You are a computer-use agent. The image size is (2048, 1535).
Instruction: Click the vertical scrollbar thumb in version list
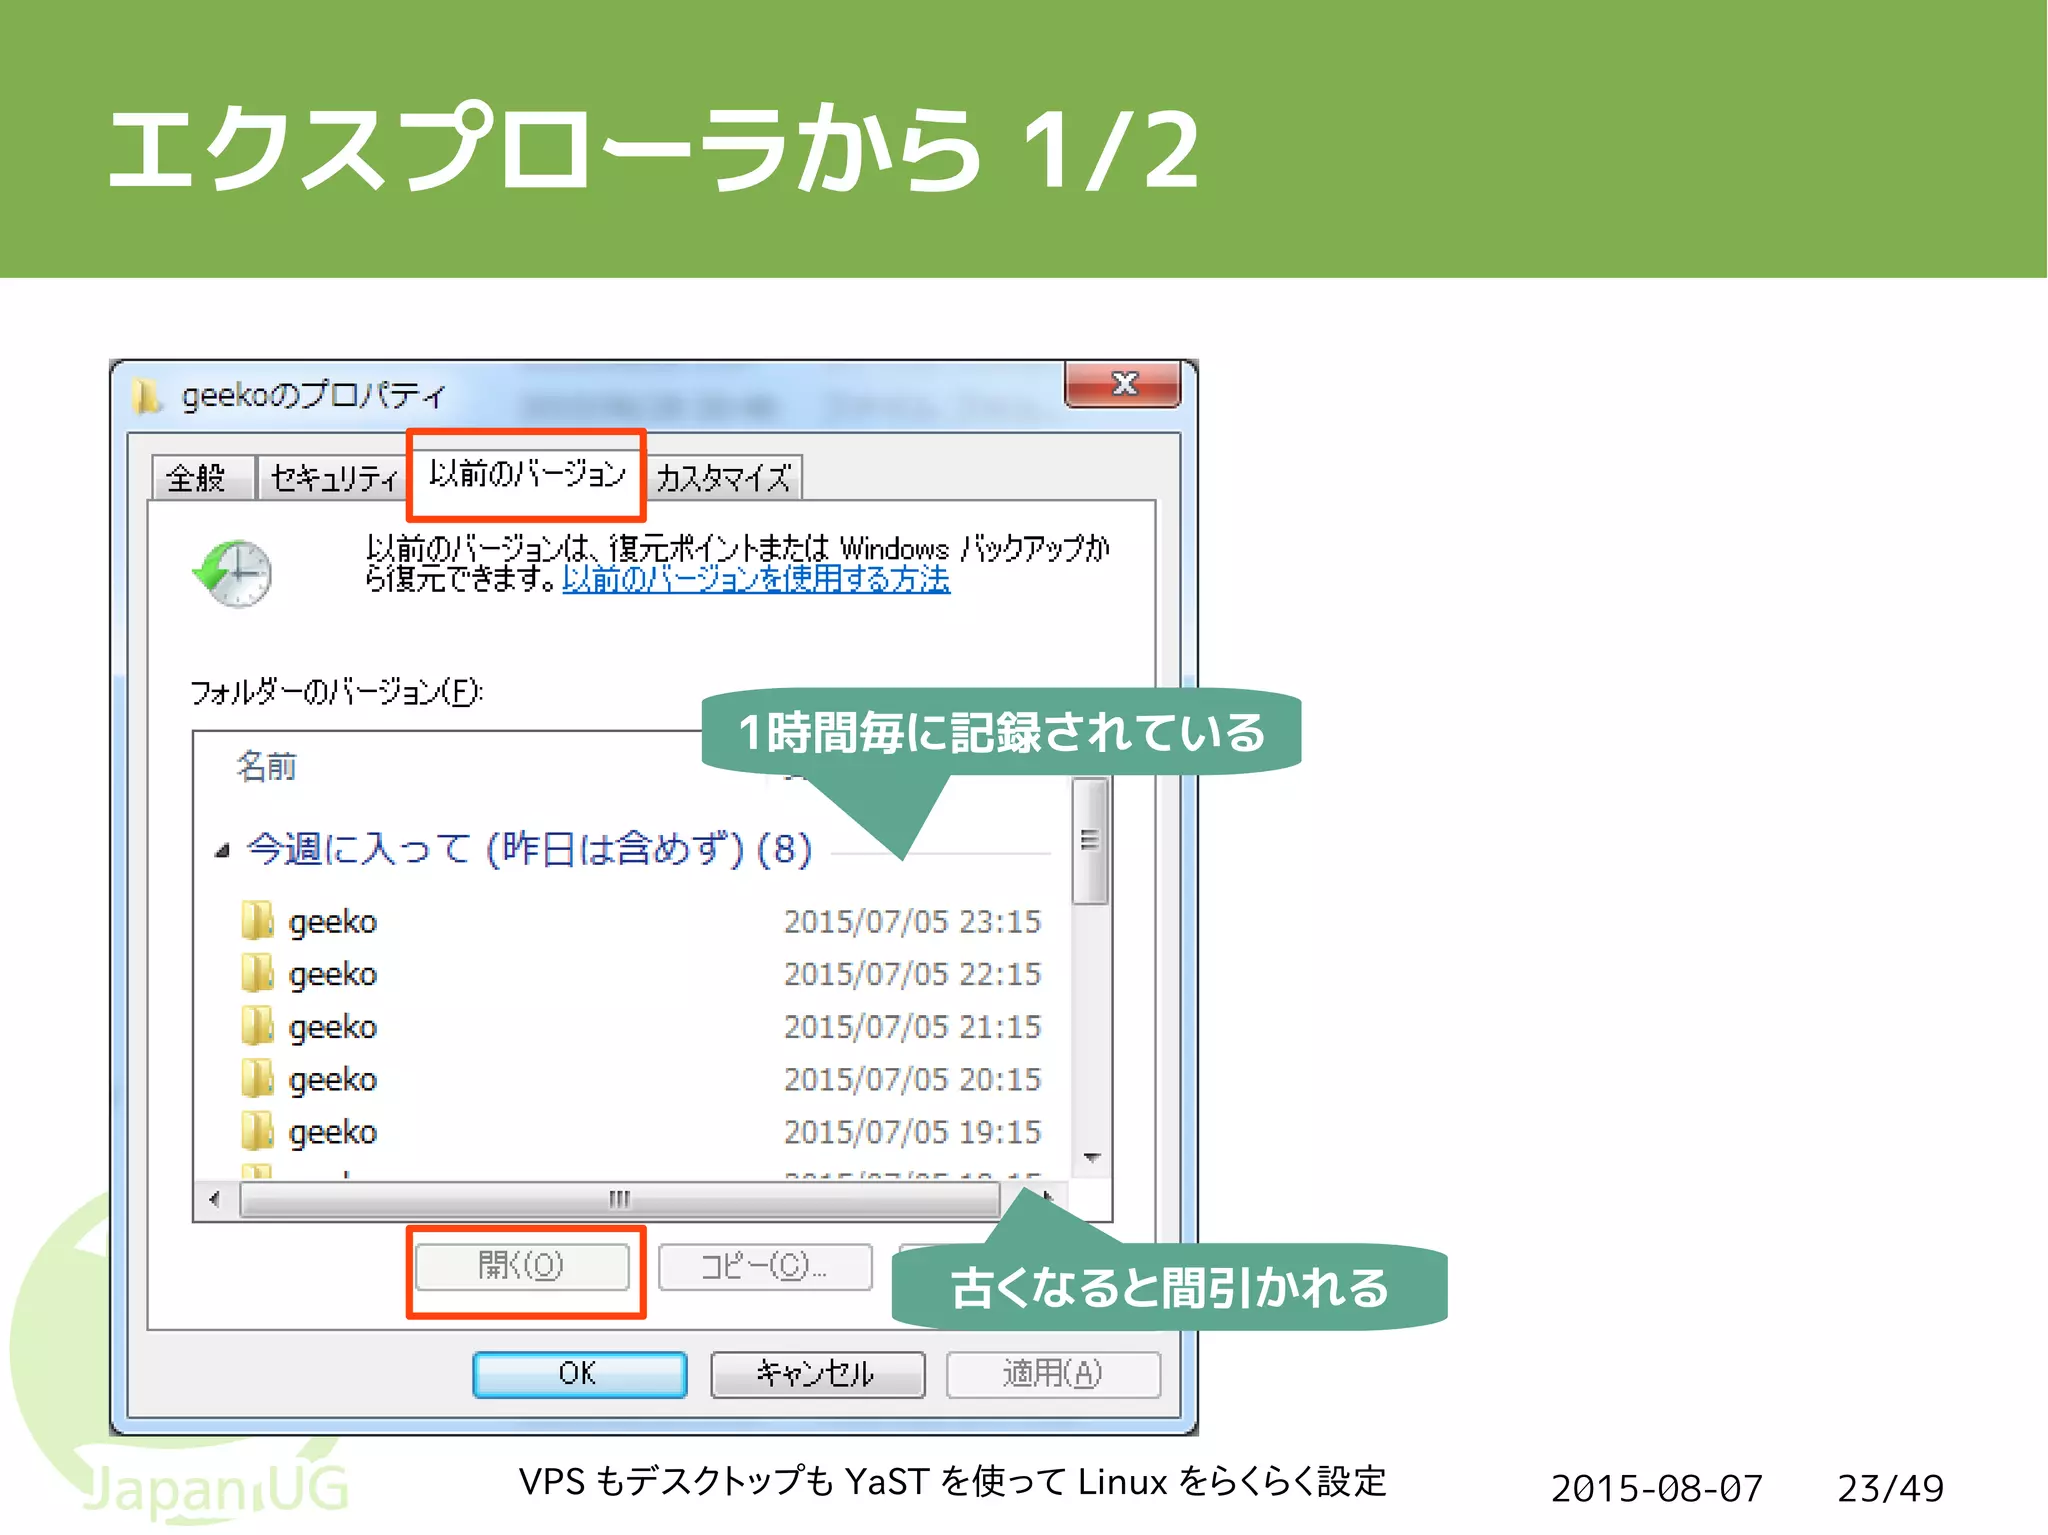pos(1090,841)
